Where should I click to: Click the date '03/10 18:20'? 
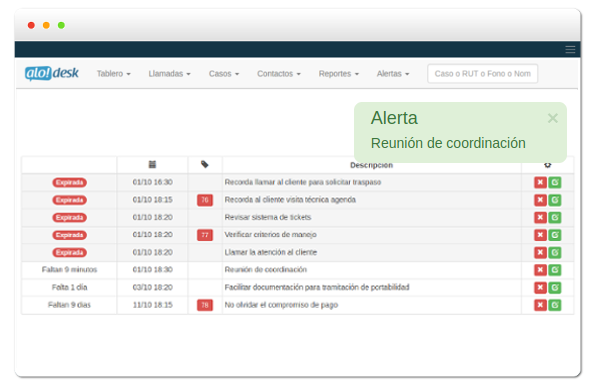pos(153,287)
